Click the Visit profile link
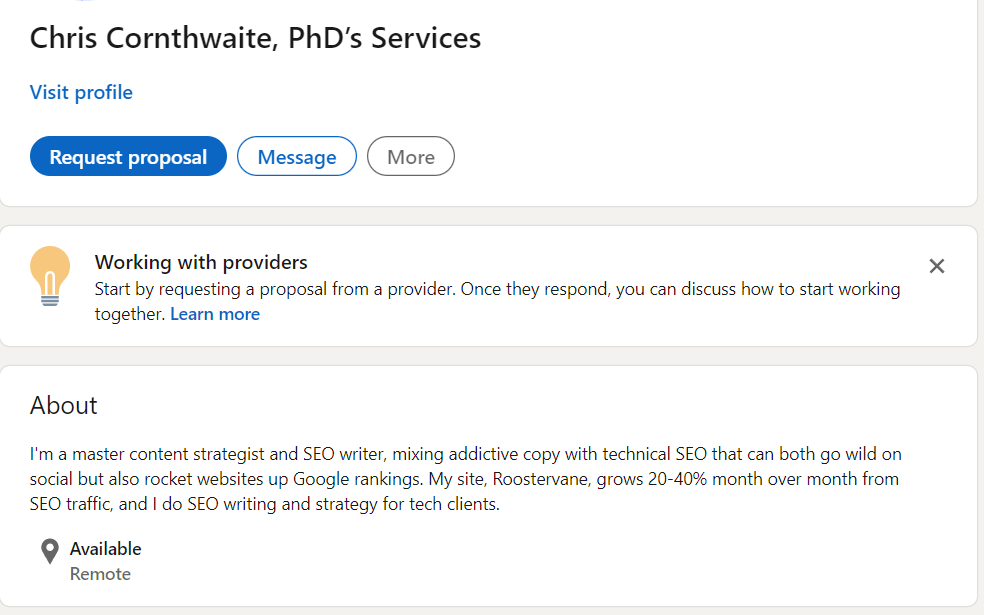 pyautogui.click(x=81, y=93)
